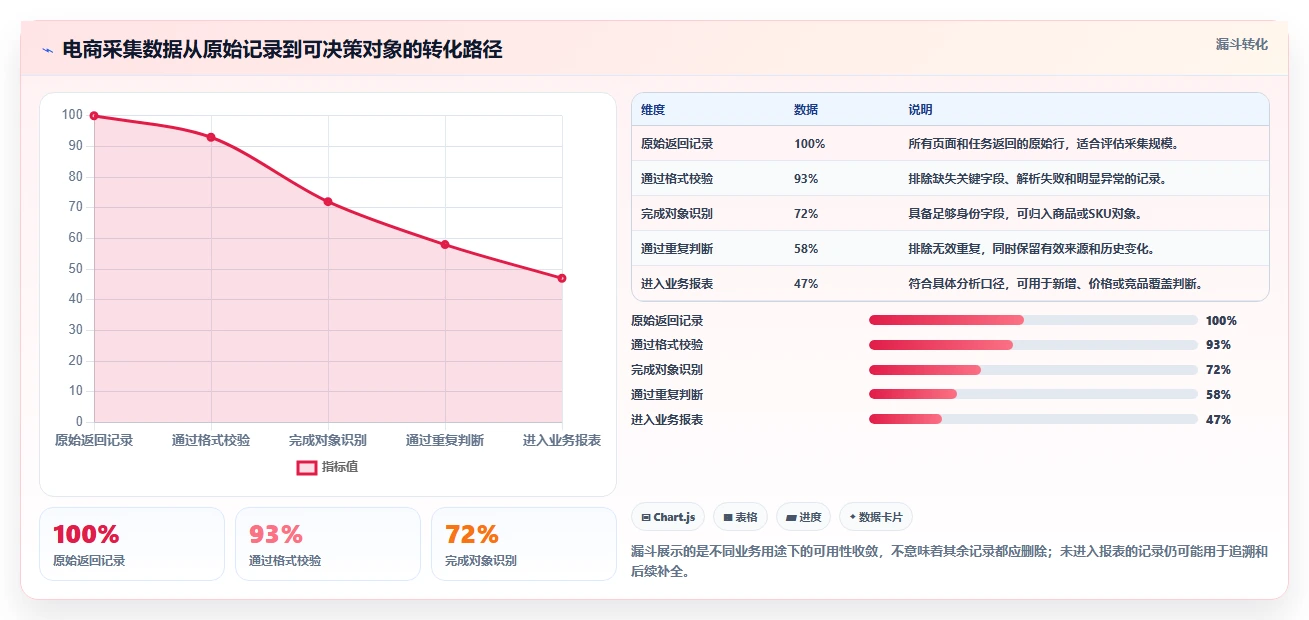Click the x-axis label 完成对象识别
Image resolution: width=1309 pixels, height=620 pixels.
[x=328, y=440]
